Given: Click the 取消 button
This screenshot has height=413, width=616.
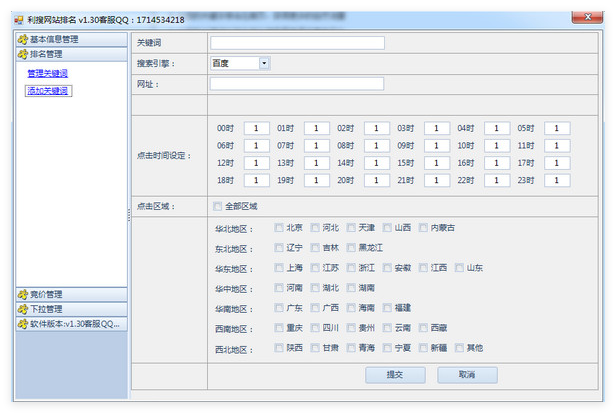Looking at the screenshot, I should [x=468, y=375].
